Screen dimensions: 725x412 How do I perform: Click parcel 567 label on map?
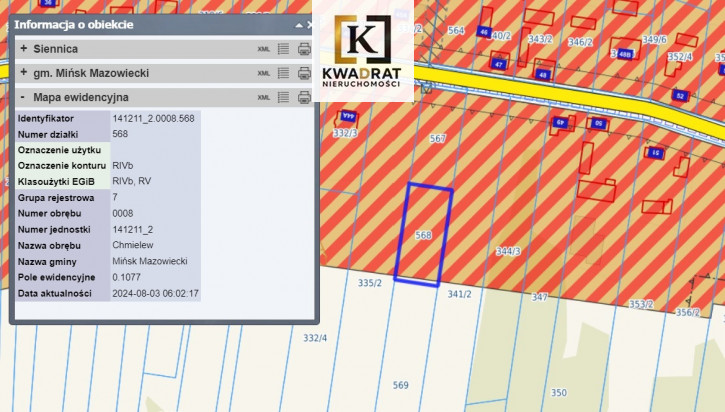[437, 138]
